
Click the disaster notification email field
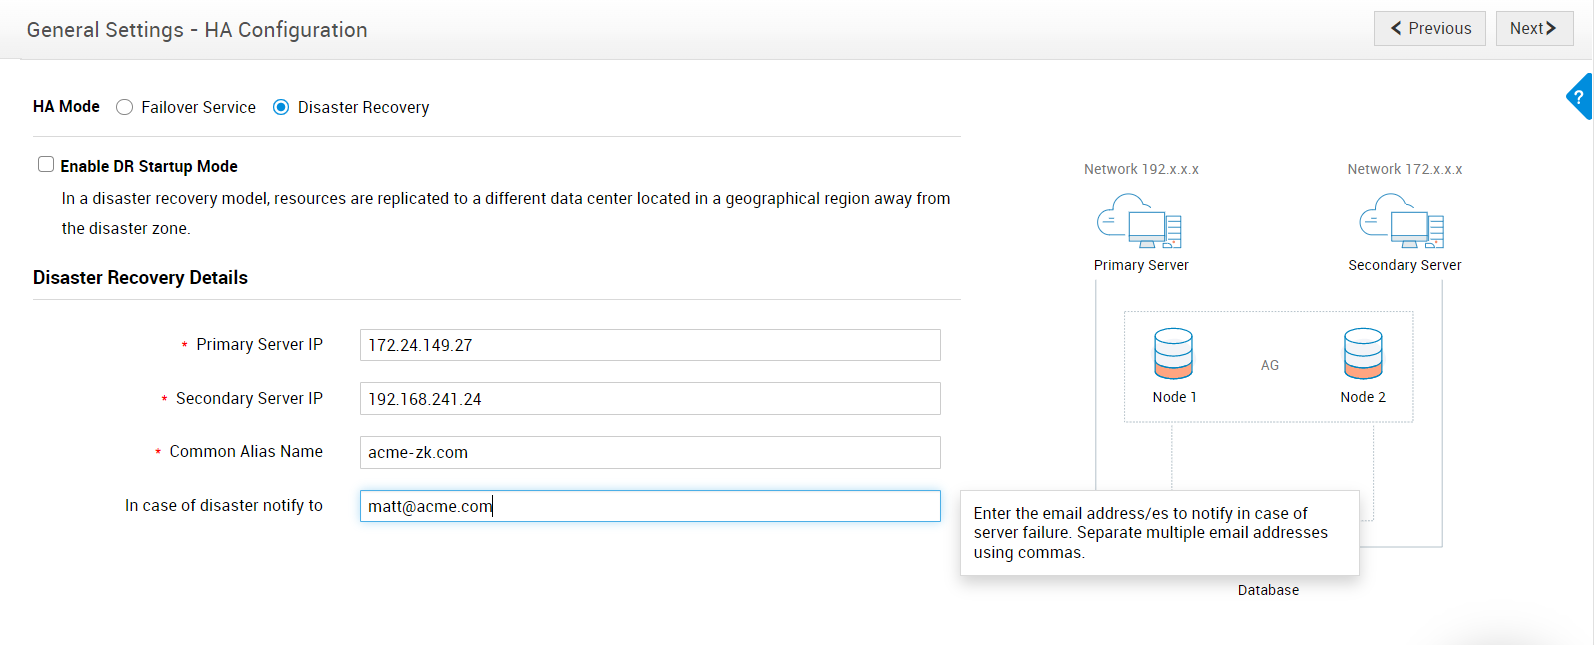click(650, 506)
